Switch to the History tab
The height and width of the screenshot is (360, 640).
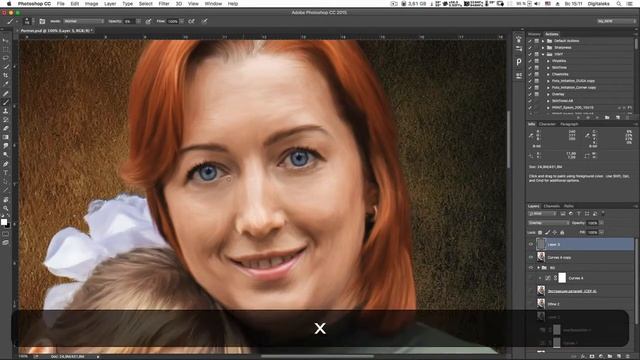[534, 34]
